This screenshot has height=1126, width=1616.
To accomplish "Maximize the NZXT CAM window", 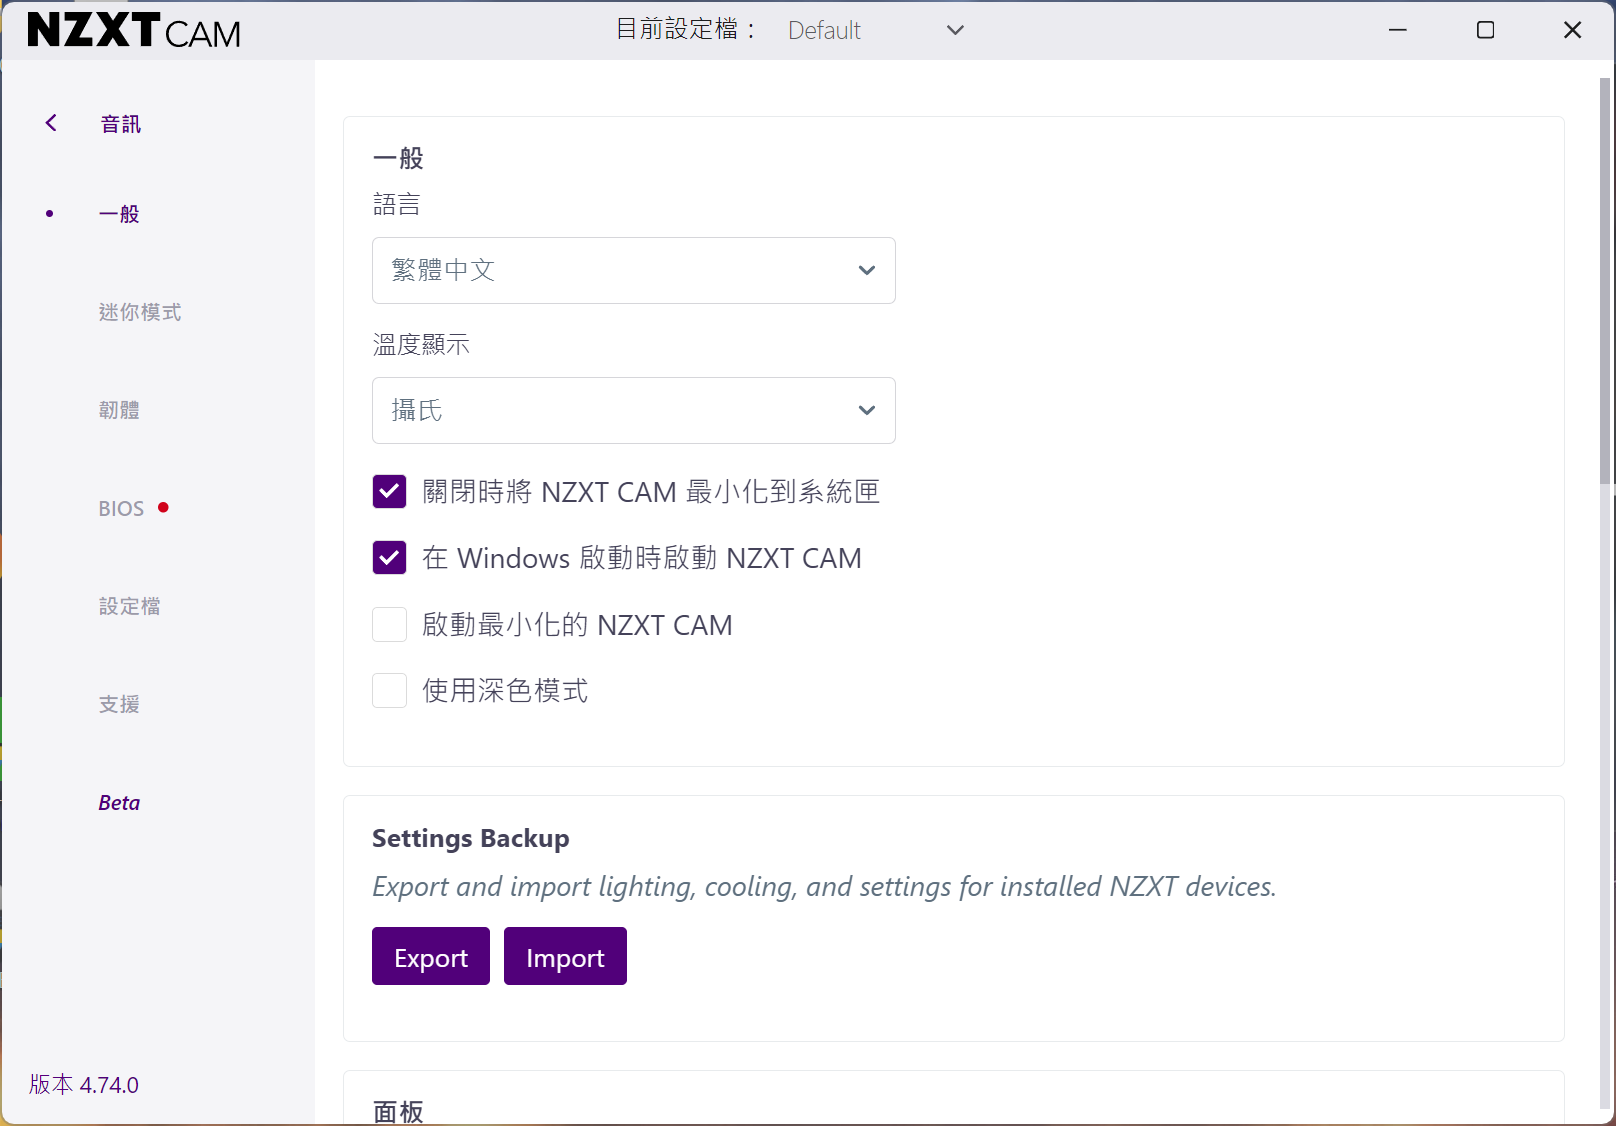I will [1486, 30].
